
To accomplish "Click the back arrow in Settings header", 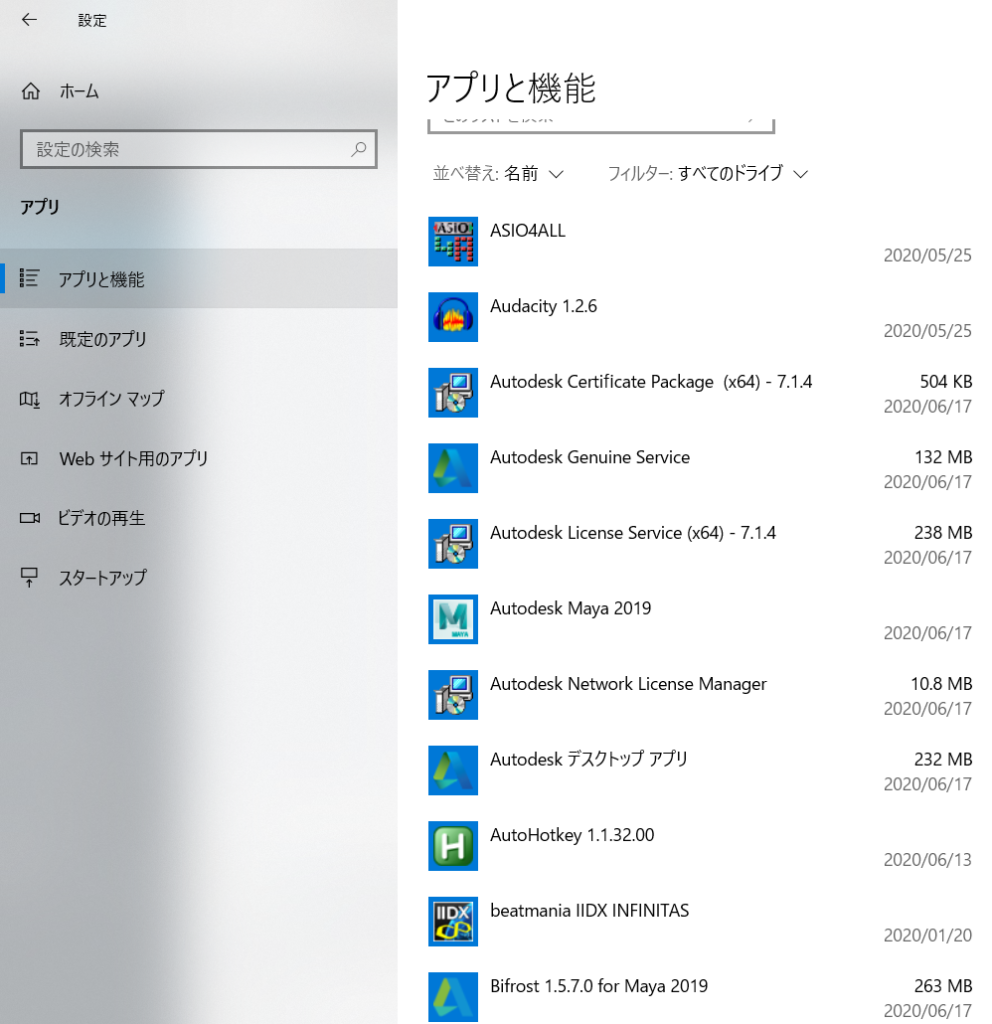I will [29, 20].
